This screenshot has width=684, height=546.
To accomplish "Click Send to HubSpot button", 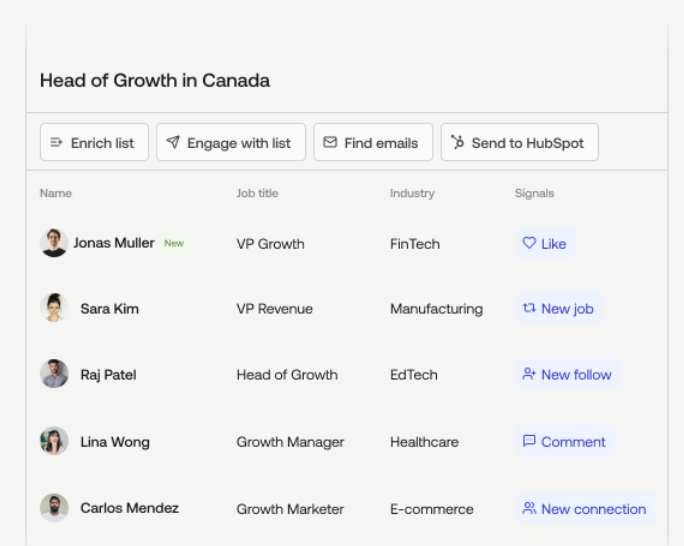I will coord(520,142).
